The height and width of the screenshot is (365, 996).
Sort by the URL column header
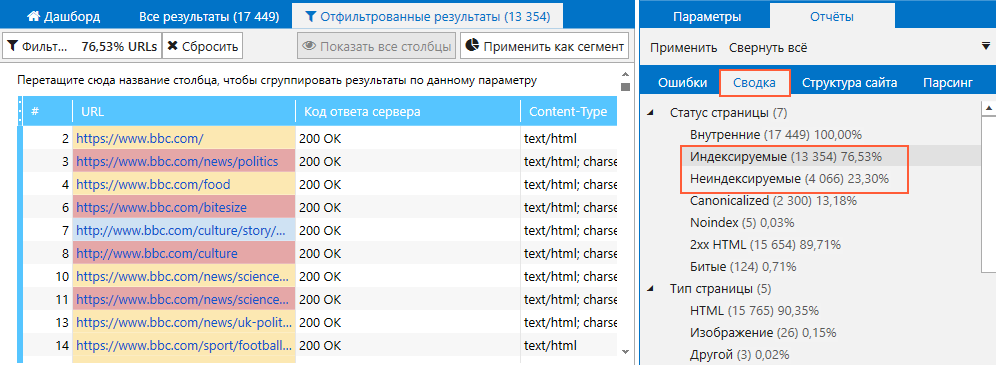click(184, 112)
